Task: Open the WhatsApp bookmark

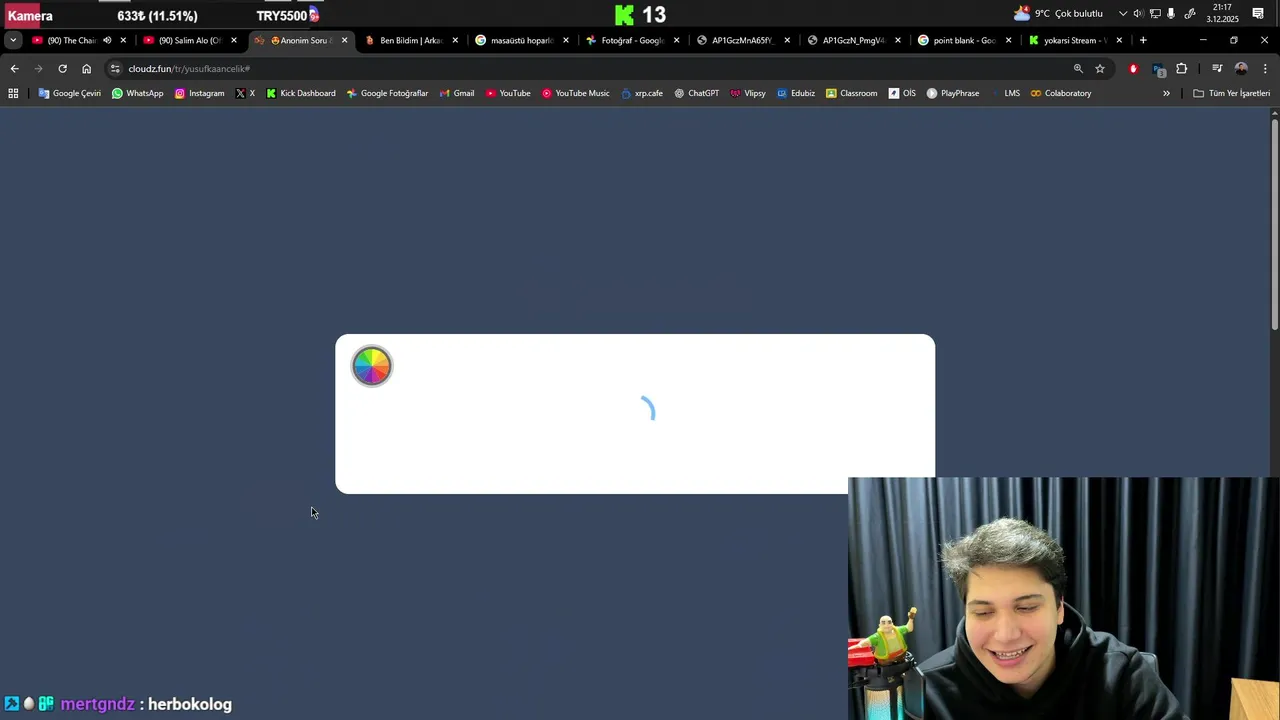Action: [137, 93]
